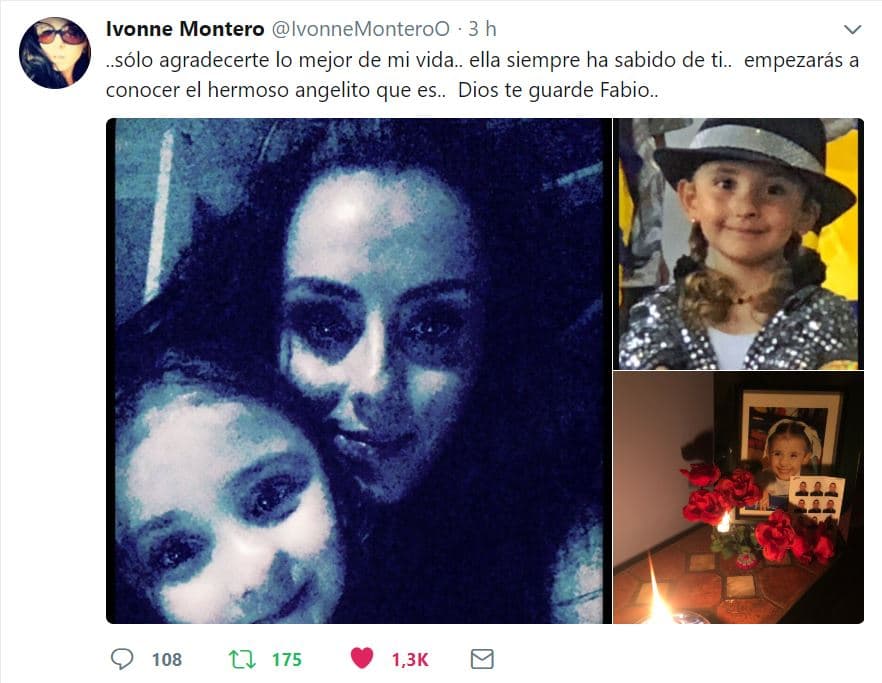882x683 pixels.
Task: Expand the tweet options chevron
Action: pyautogui.click(x=853, y=29)
